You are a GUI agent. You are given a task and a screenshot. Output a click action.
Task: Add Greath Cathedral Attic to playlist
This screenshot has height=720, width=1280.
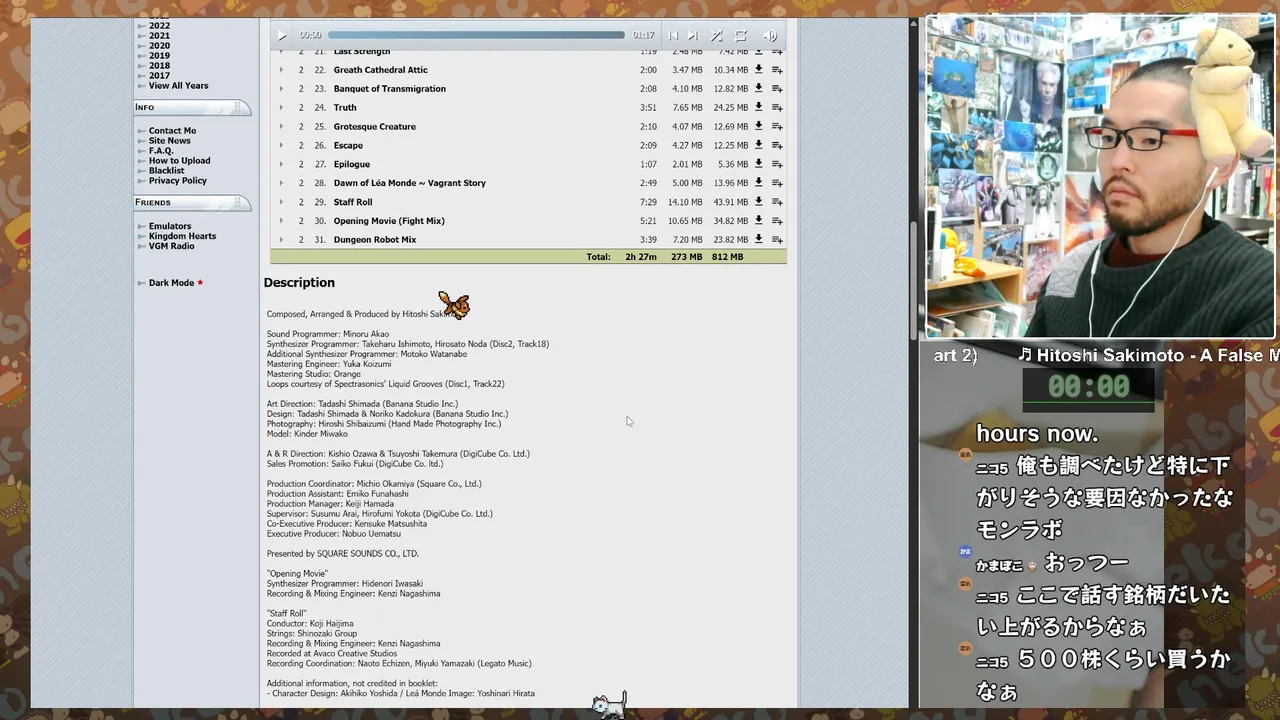(x=777, y=70)
